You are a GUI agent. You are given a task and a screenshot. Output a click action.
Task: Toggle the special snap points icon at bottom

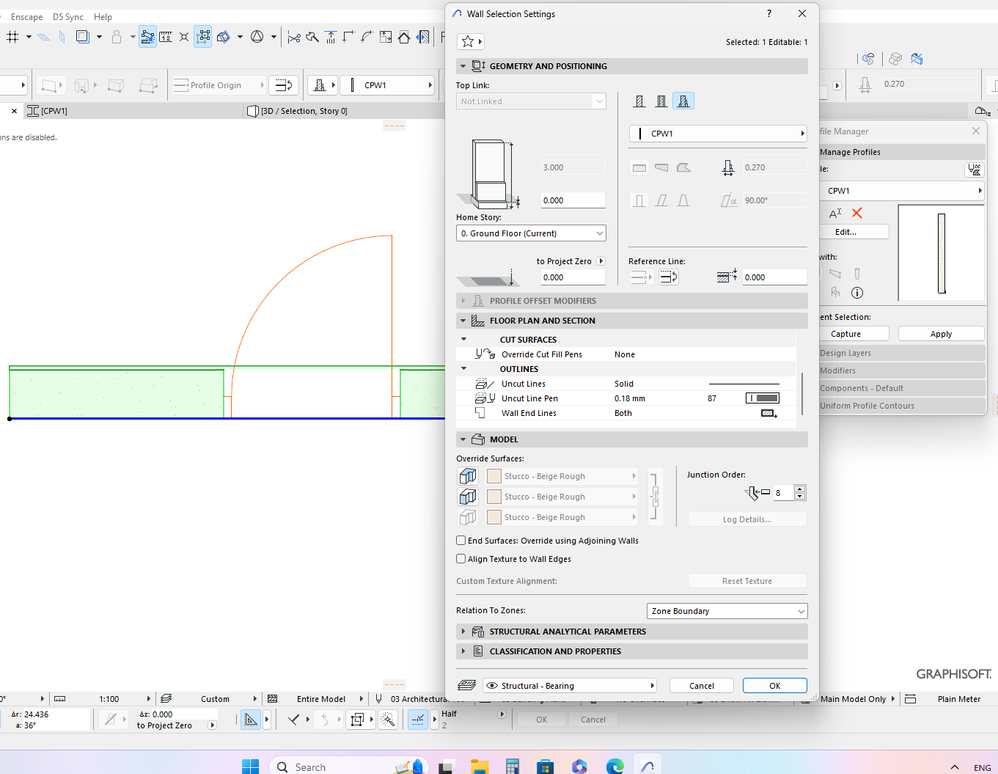(x=418, y=720)
